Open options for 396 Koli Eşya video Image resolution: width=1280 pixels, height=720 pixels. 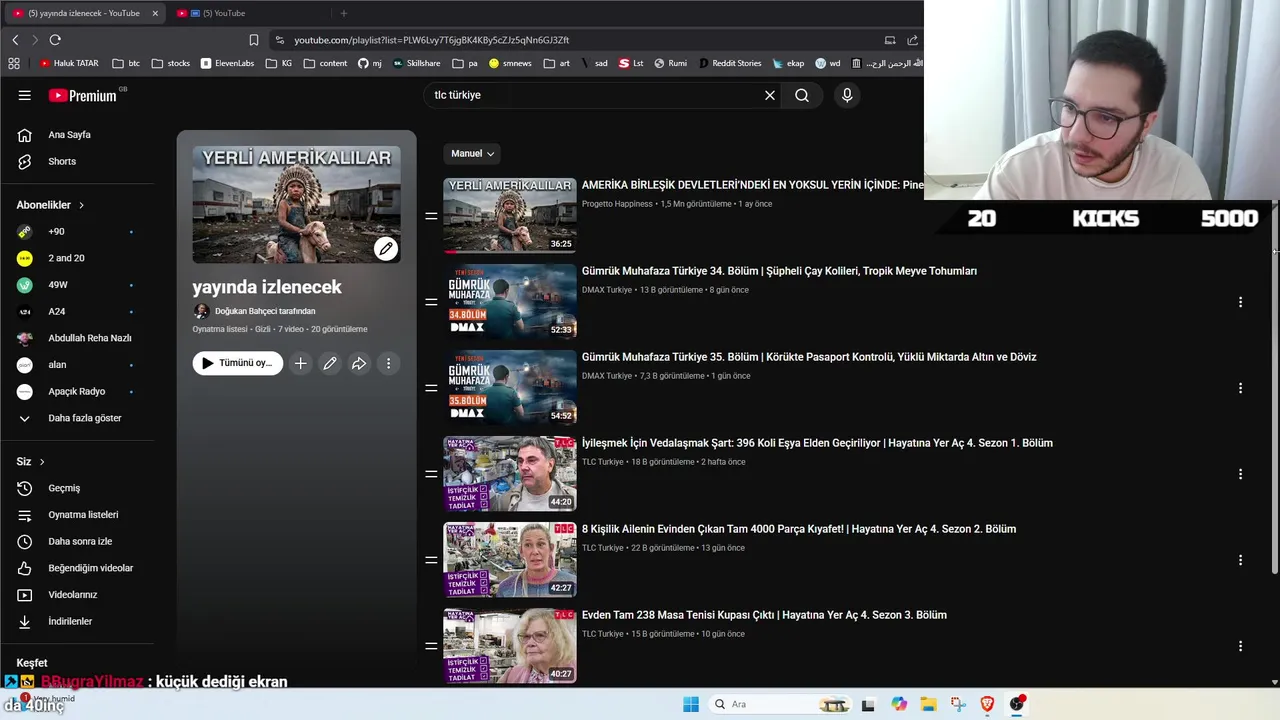point(1240,474)
